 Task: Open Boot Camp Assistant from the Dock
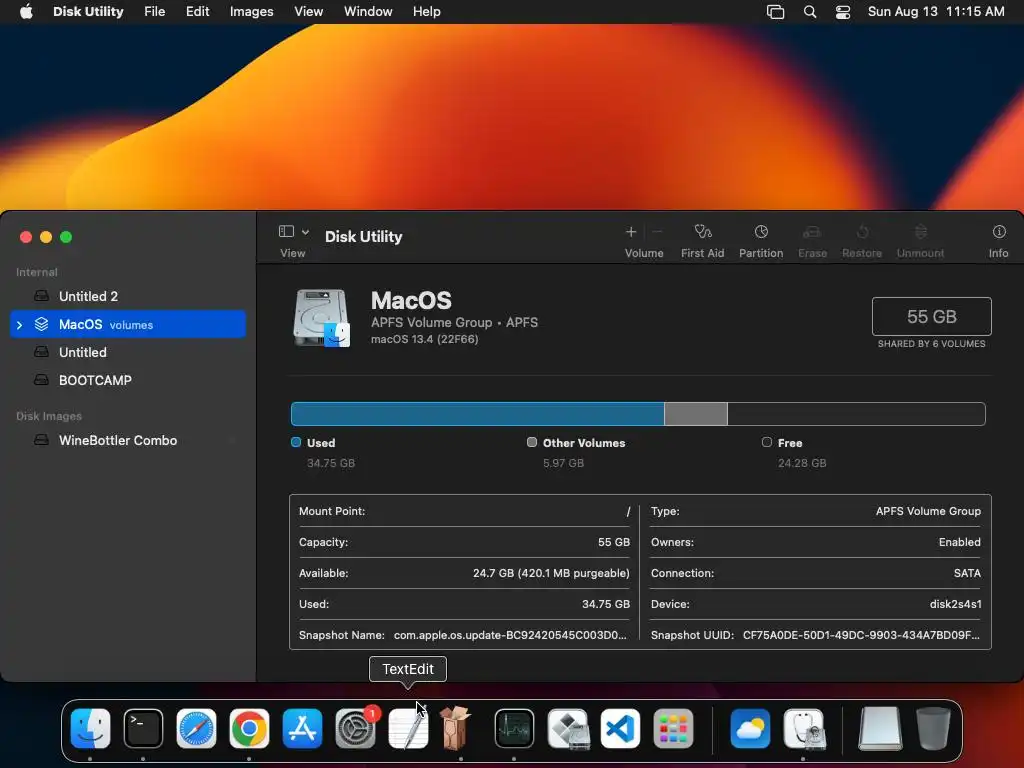[x=568, y=728]
